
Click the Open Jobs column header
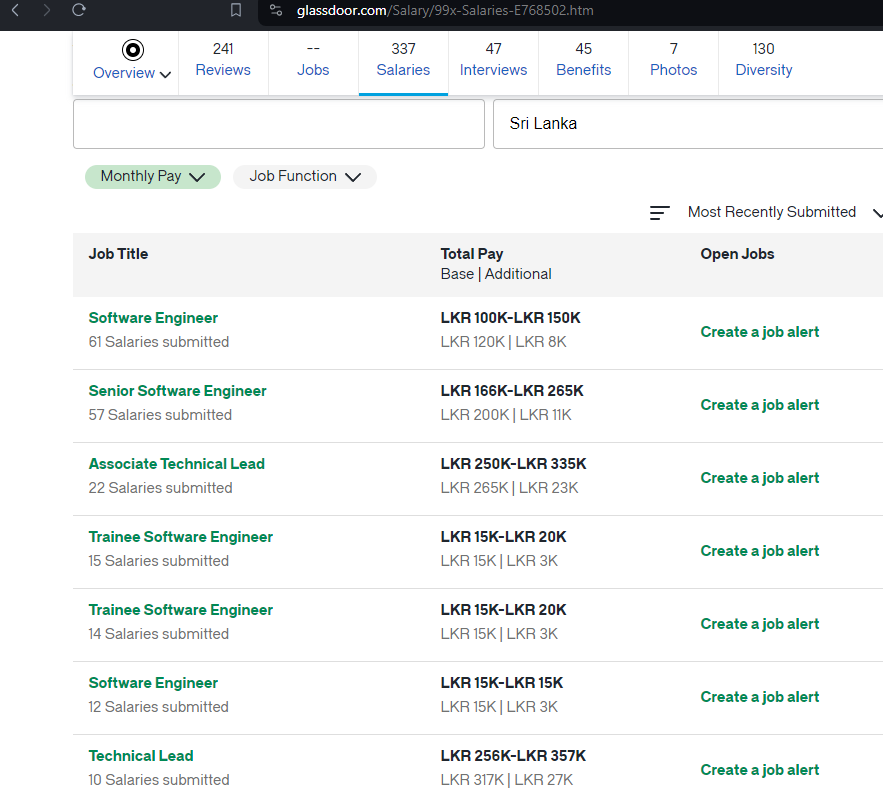[x=737, y=254]
